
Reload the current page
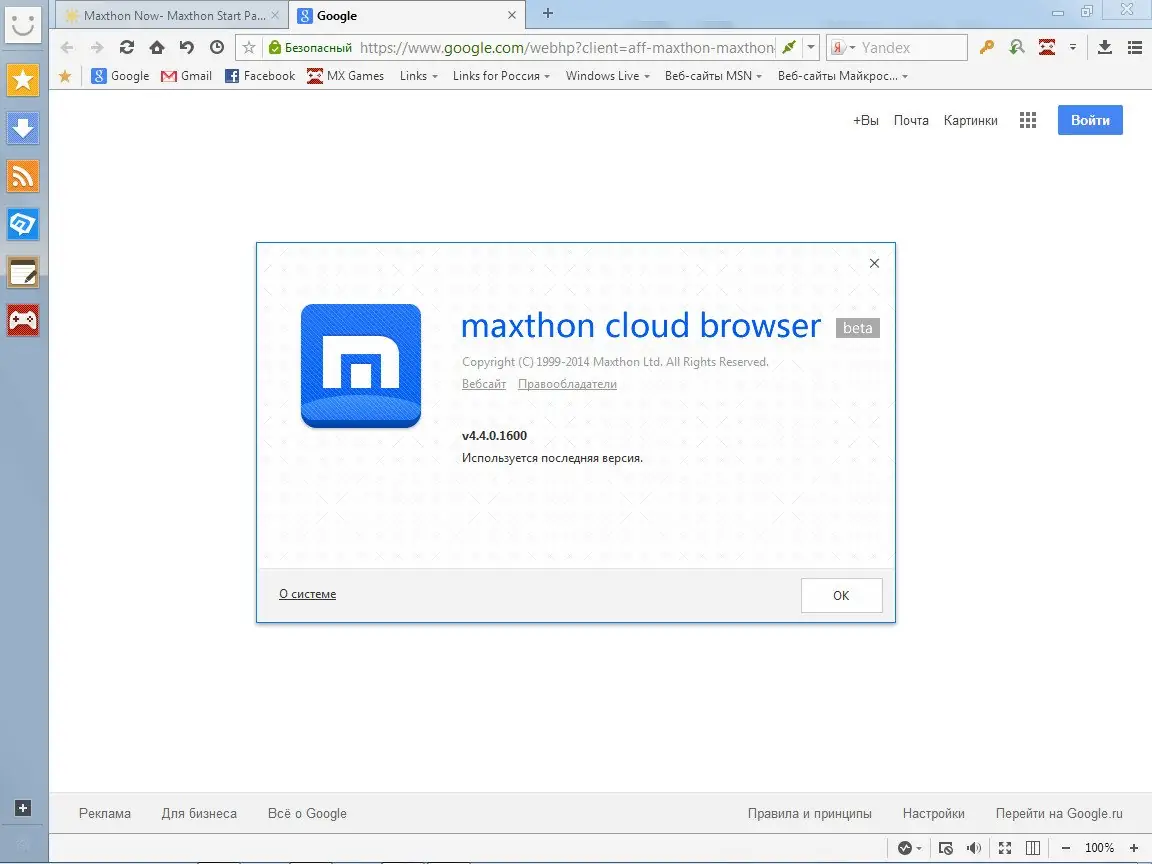tap(126, 47)
